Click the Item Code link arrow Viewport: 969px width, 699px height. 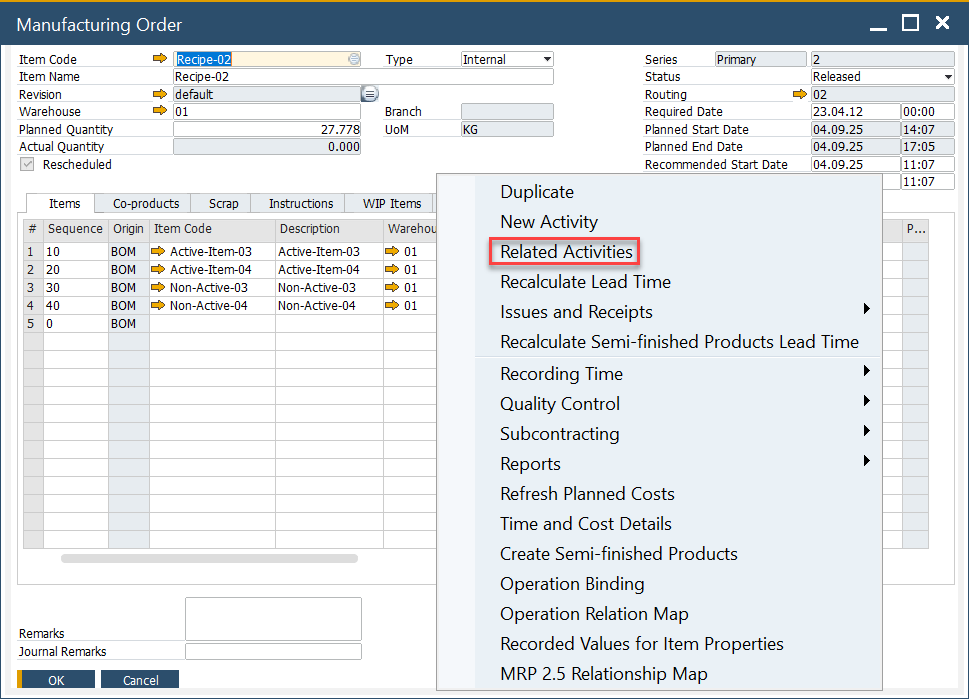pos(160,59)
